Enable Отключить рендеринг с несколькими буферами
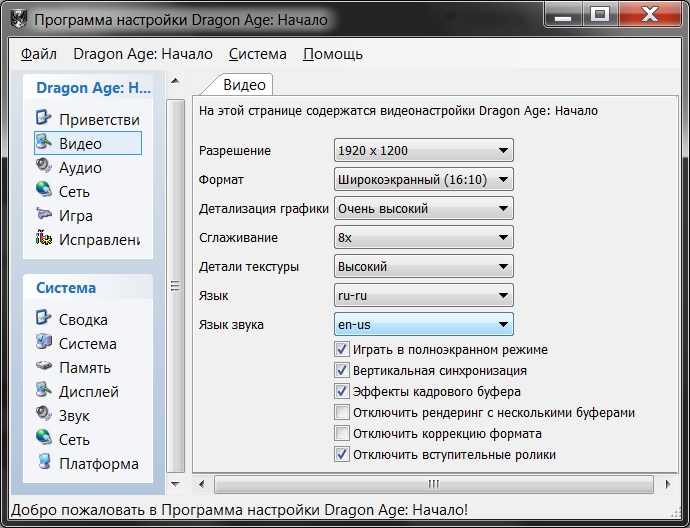This screenshot has height=528, width=690. pos(342,412)
